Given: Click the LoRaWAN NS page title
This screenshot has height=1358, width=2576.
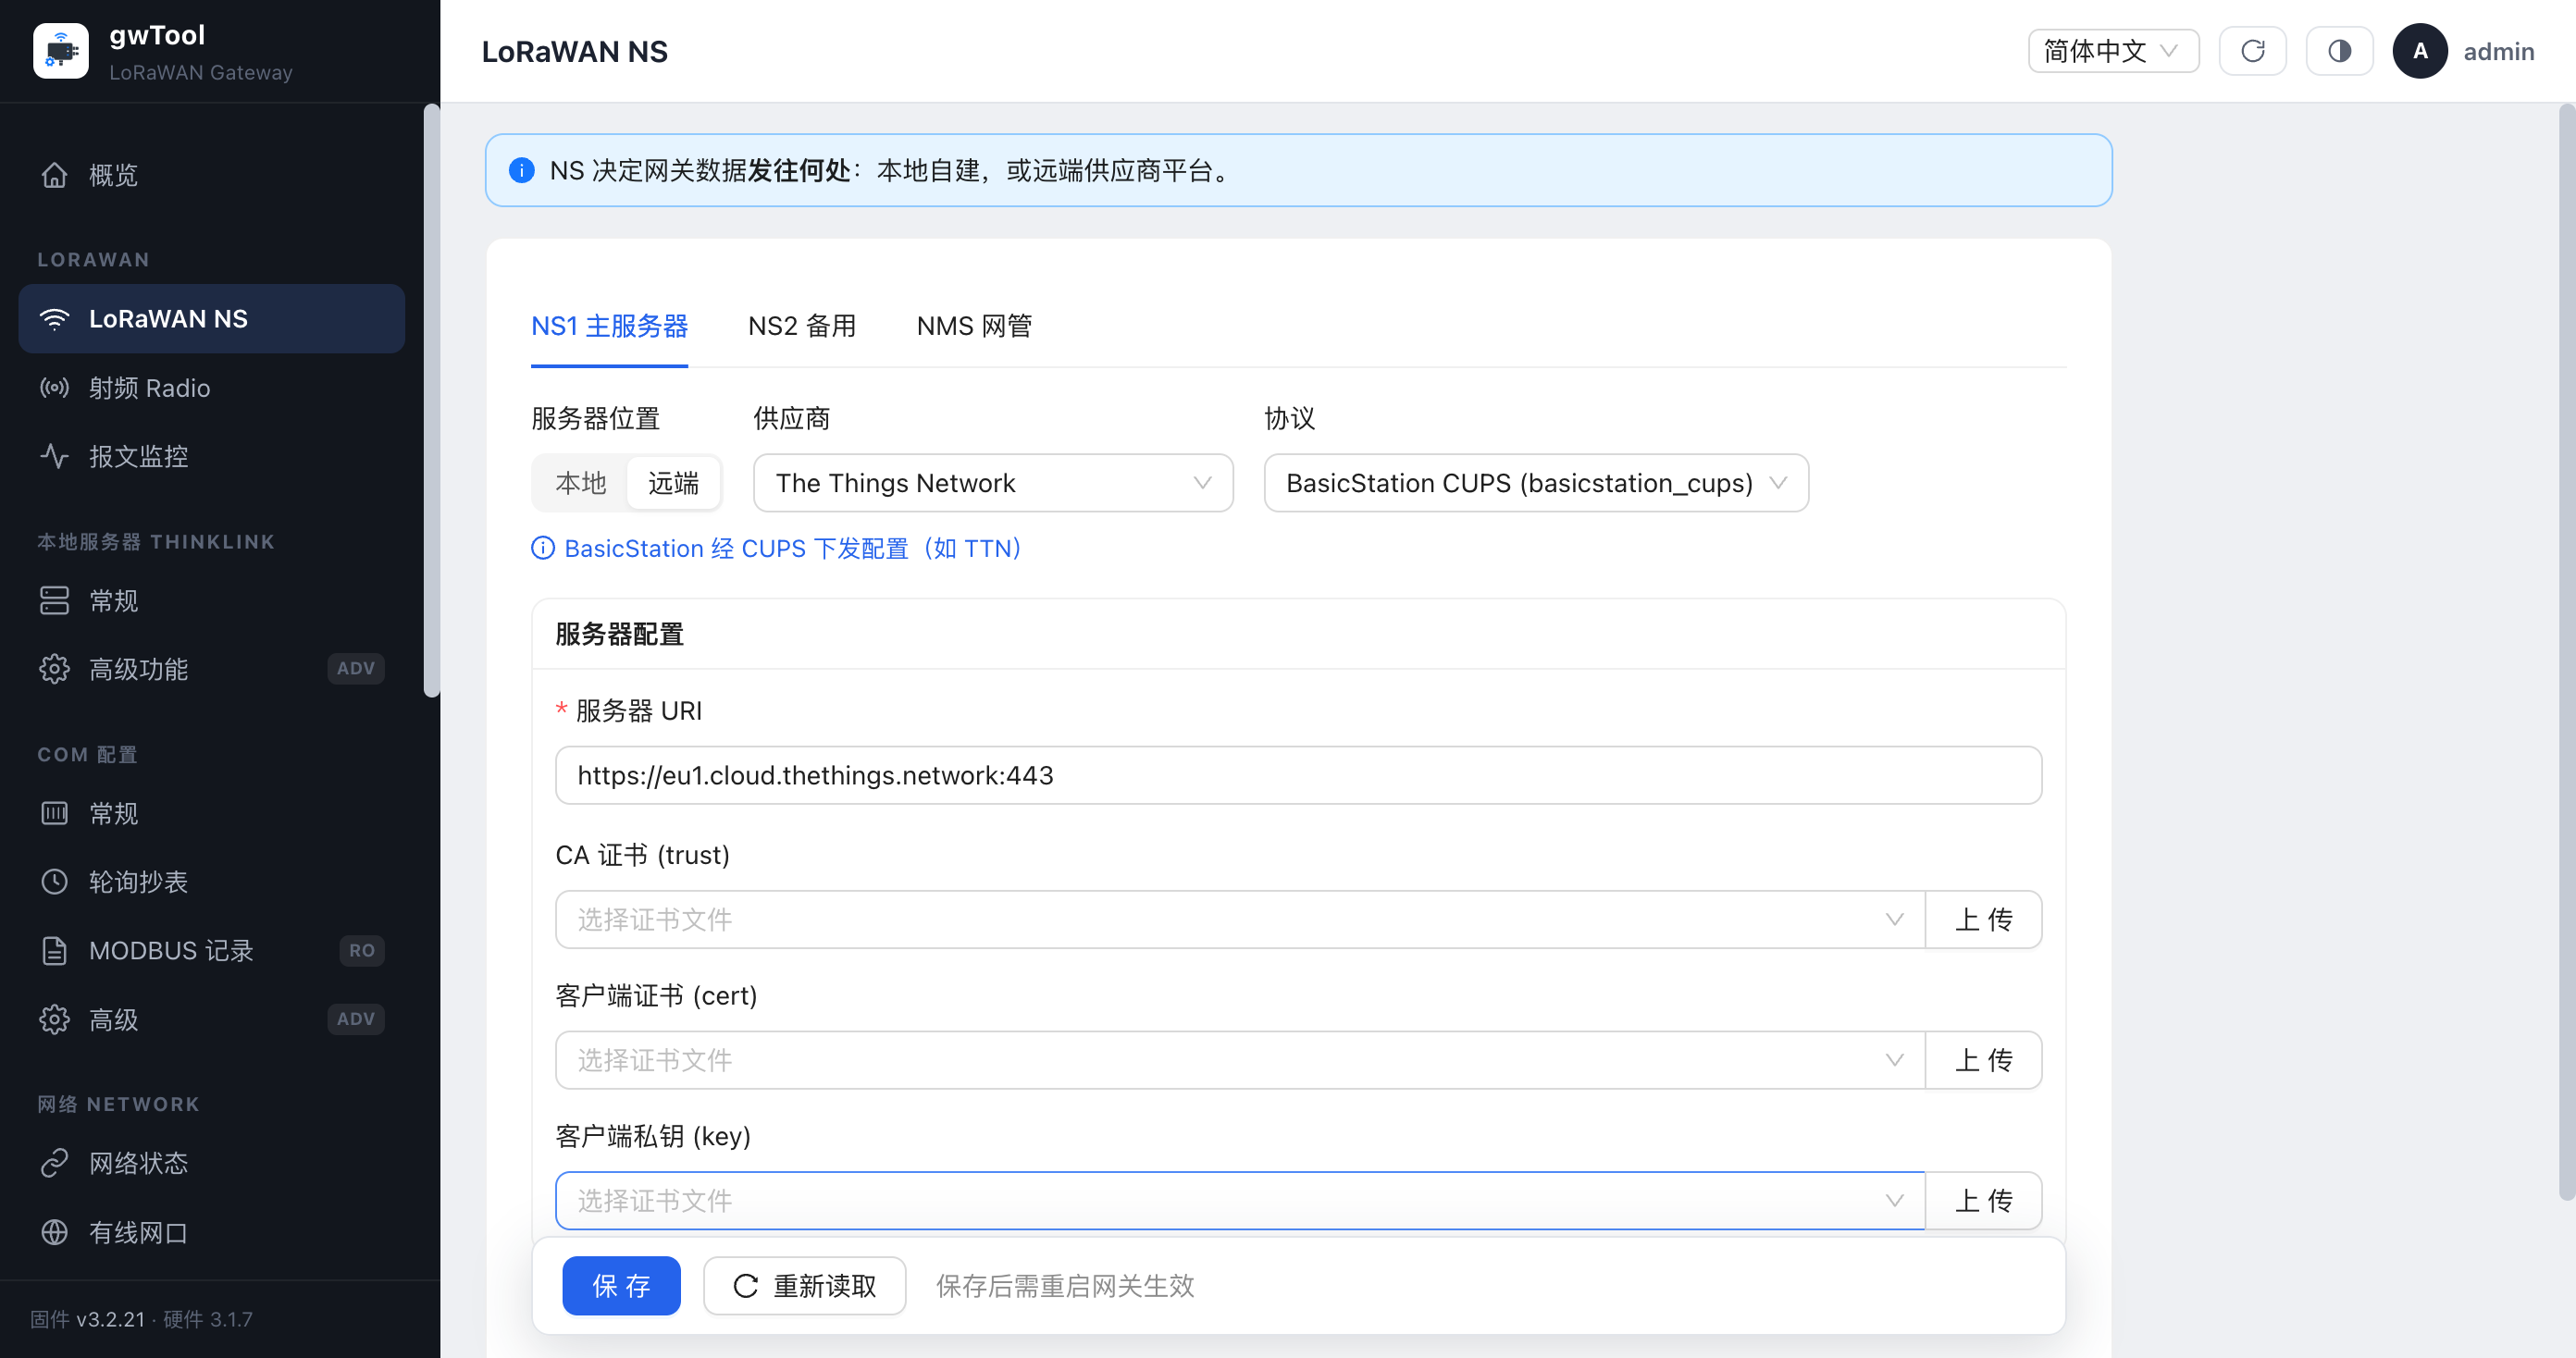Looking at the screenshot, I should (574, 51).
